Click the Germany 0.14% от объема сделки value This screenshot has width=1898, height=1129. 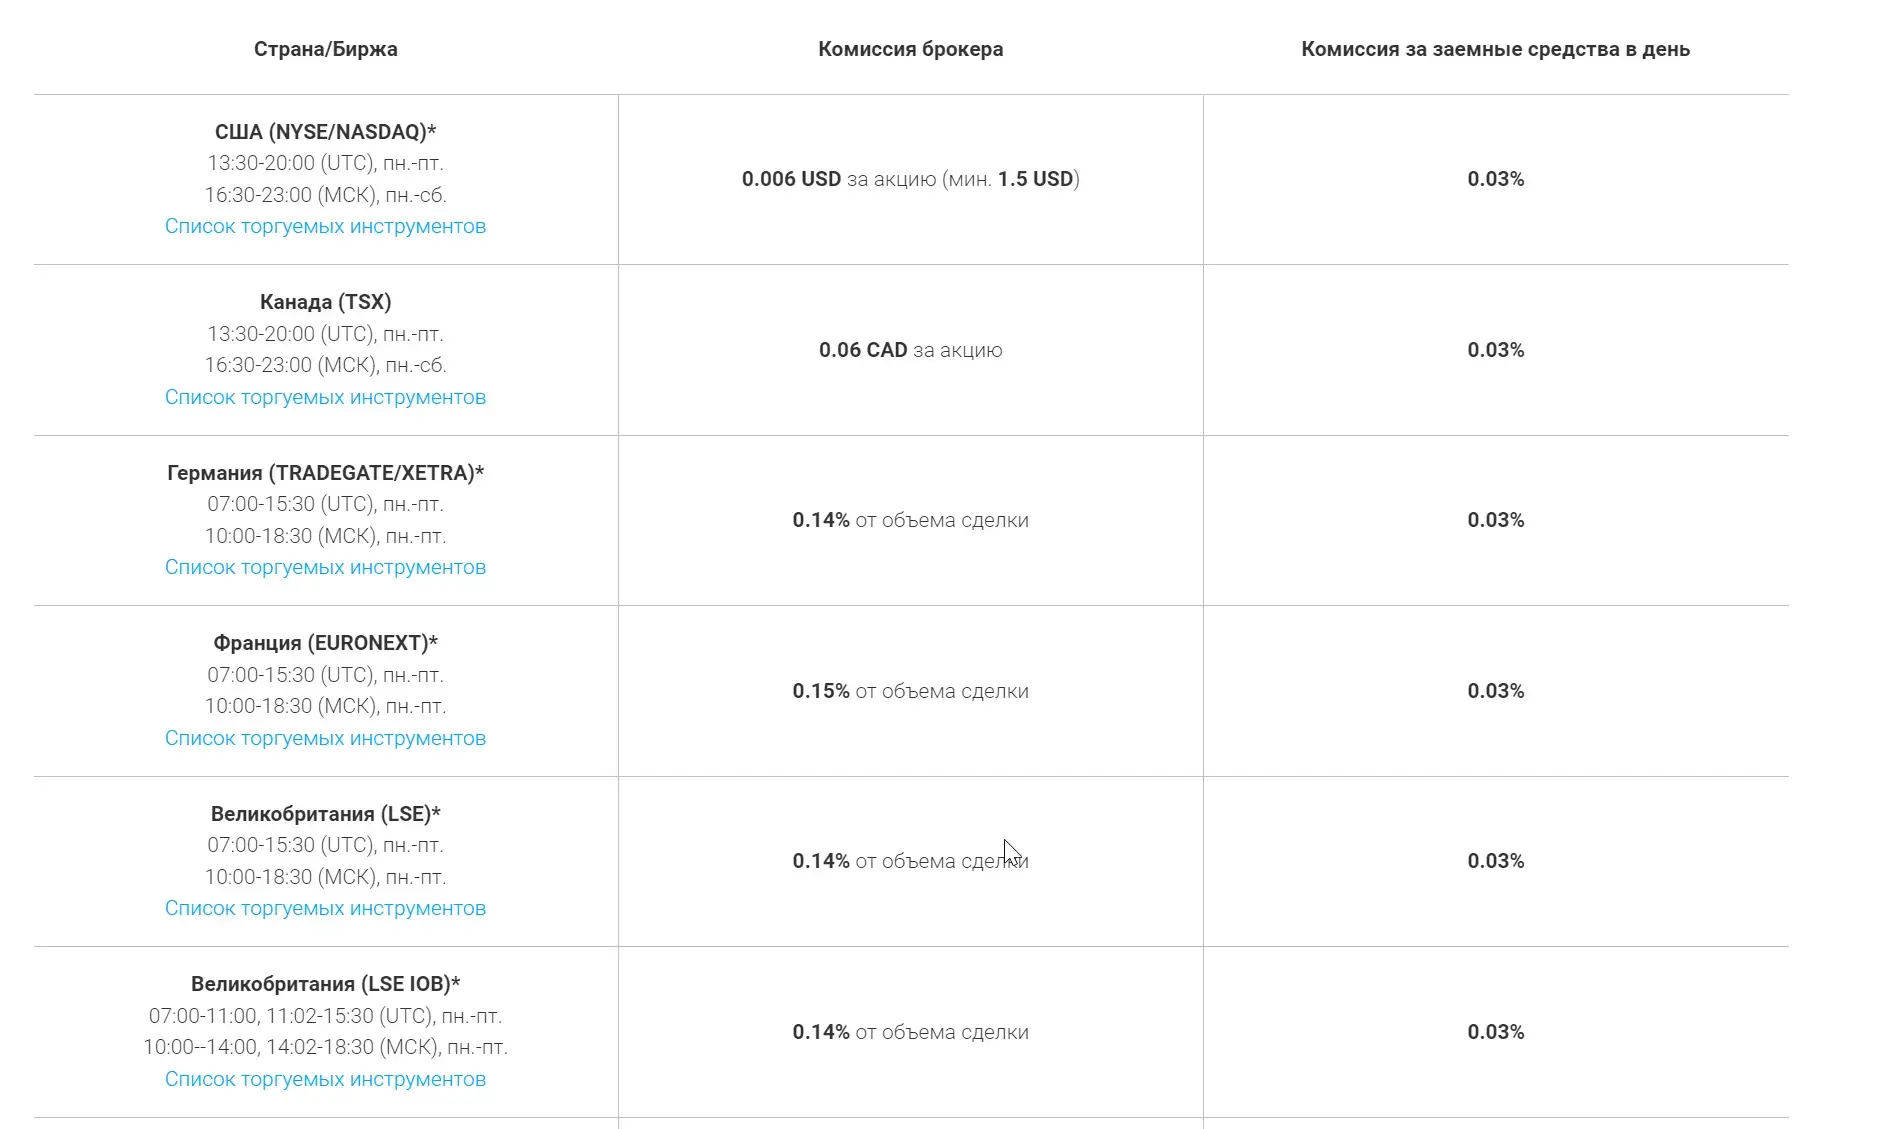[x=910, y=520]
